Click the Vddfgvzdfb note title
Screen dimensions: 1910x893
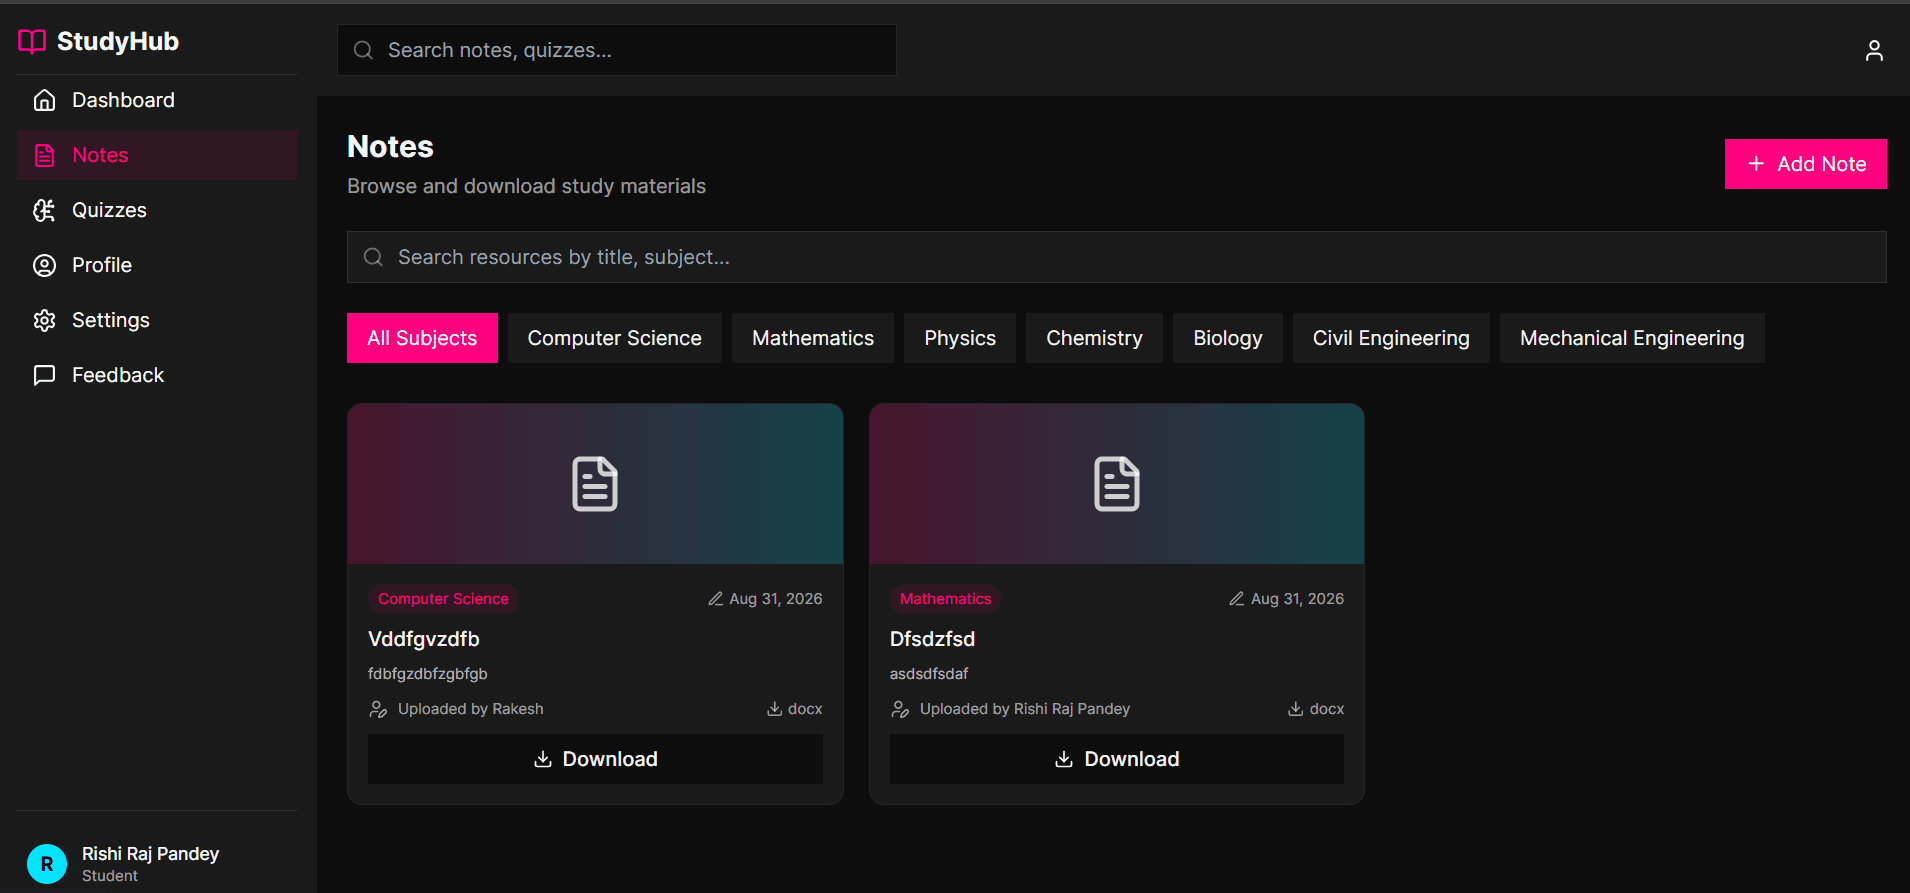click(424, 639)
